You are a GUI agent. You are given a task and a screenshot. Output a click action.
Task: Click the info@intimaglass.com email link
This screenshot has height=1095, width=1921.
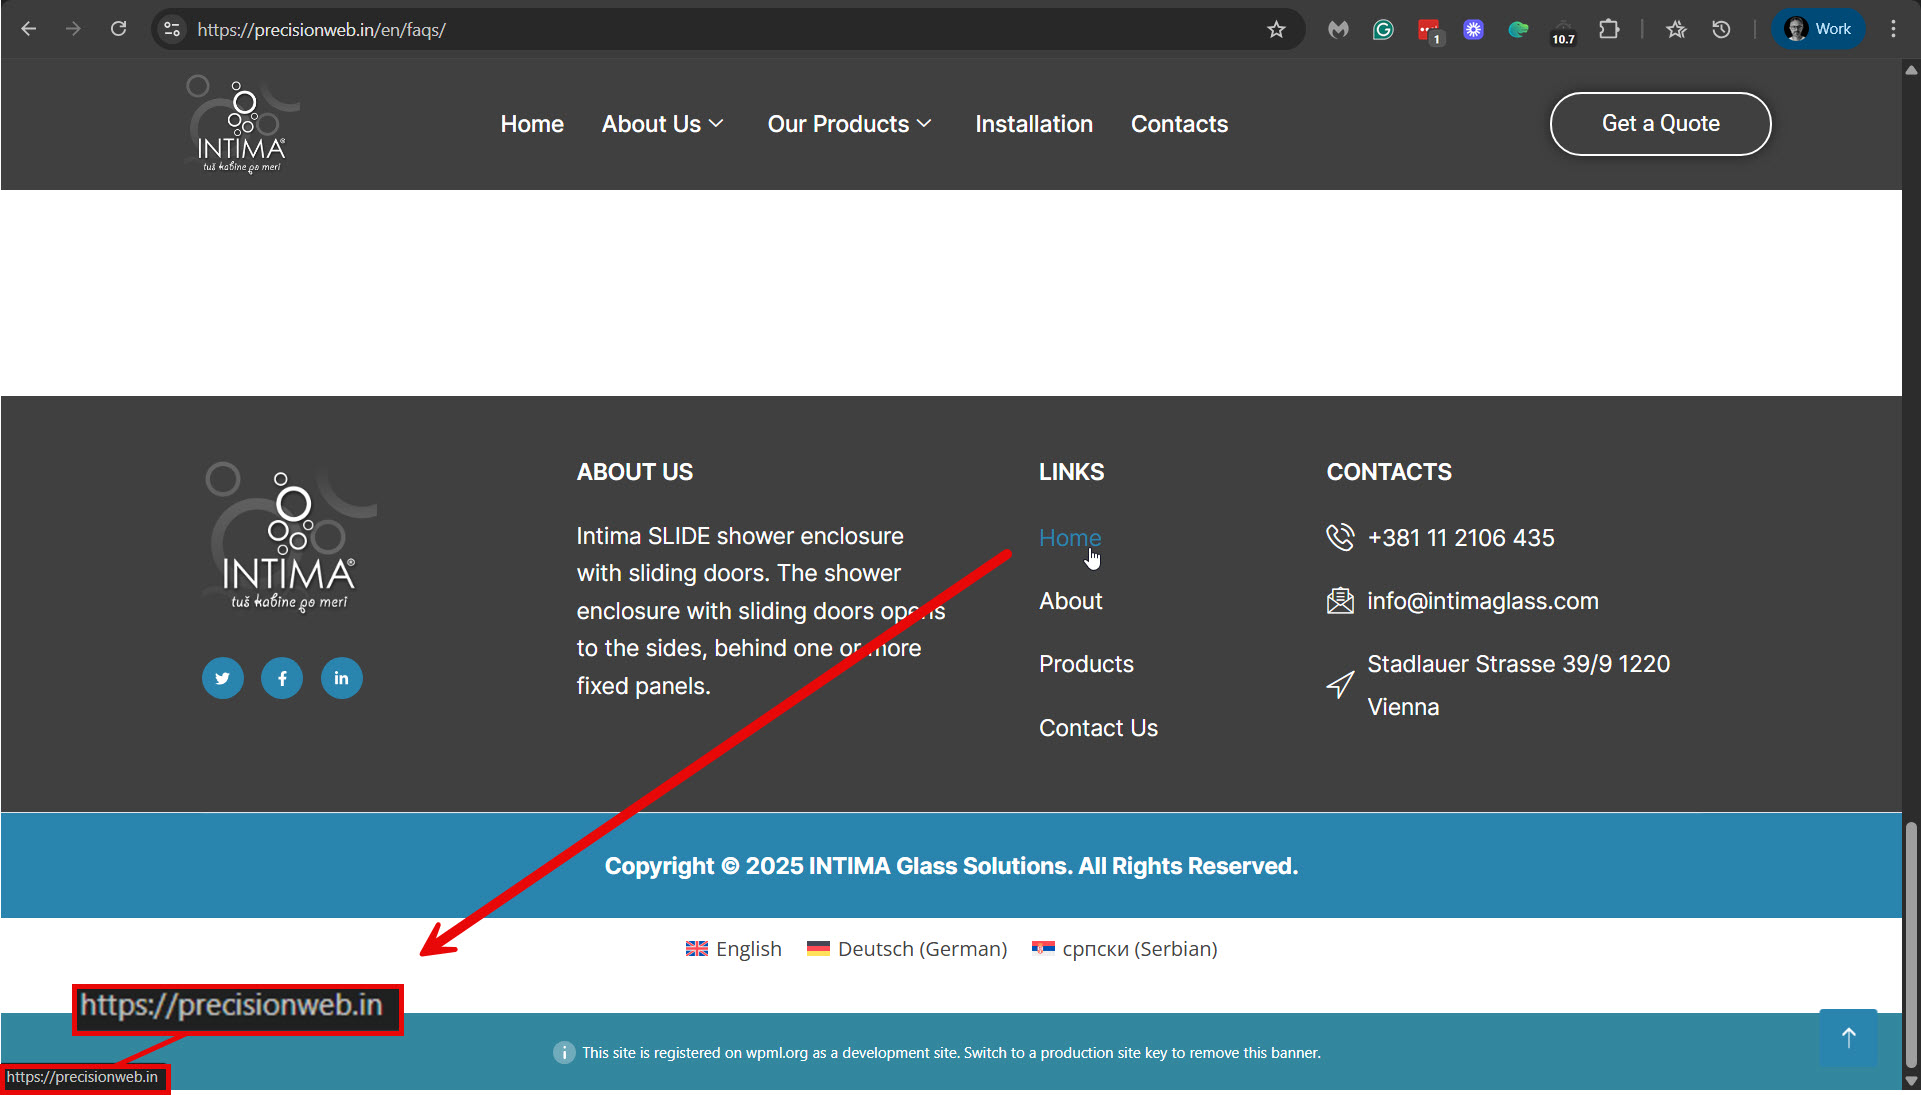click(1482, 601)
